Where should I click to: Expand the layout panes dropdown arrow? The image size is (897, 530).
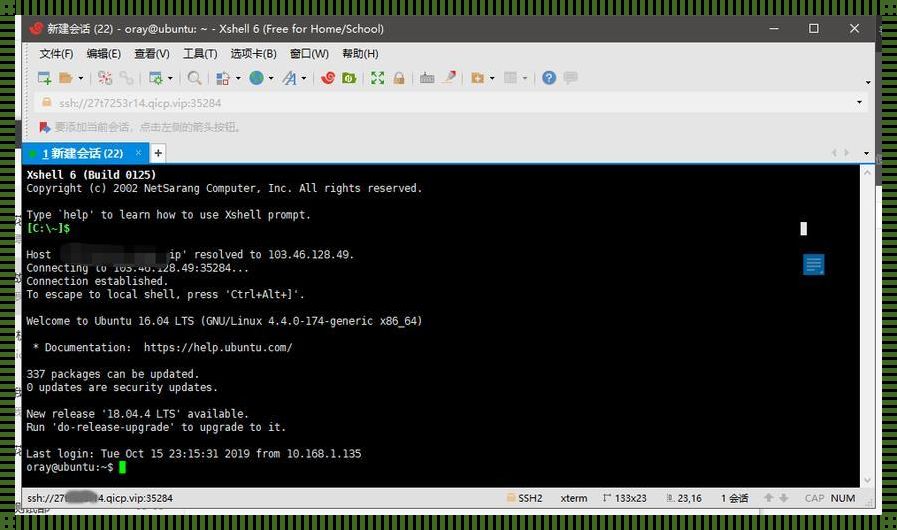(525, 78)
